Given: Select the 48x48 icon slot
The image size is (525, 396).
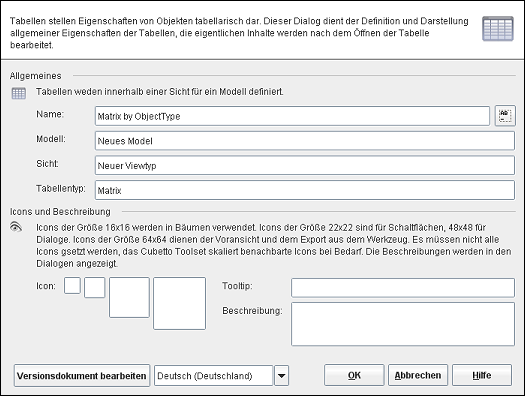Looking at the screenshot, I should point(129,297).
